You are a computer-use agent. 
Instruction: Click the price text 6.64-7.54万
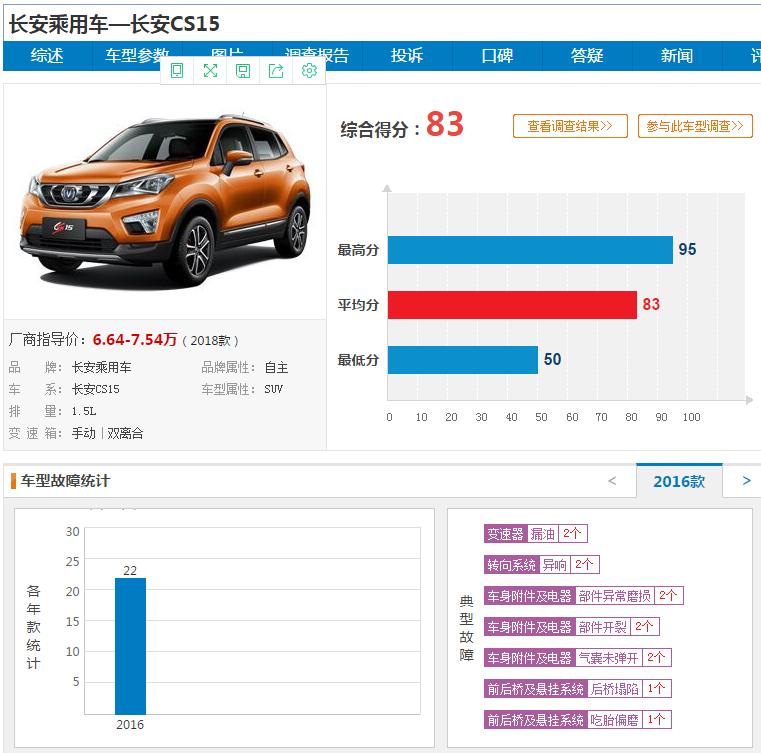pos(134,340)
